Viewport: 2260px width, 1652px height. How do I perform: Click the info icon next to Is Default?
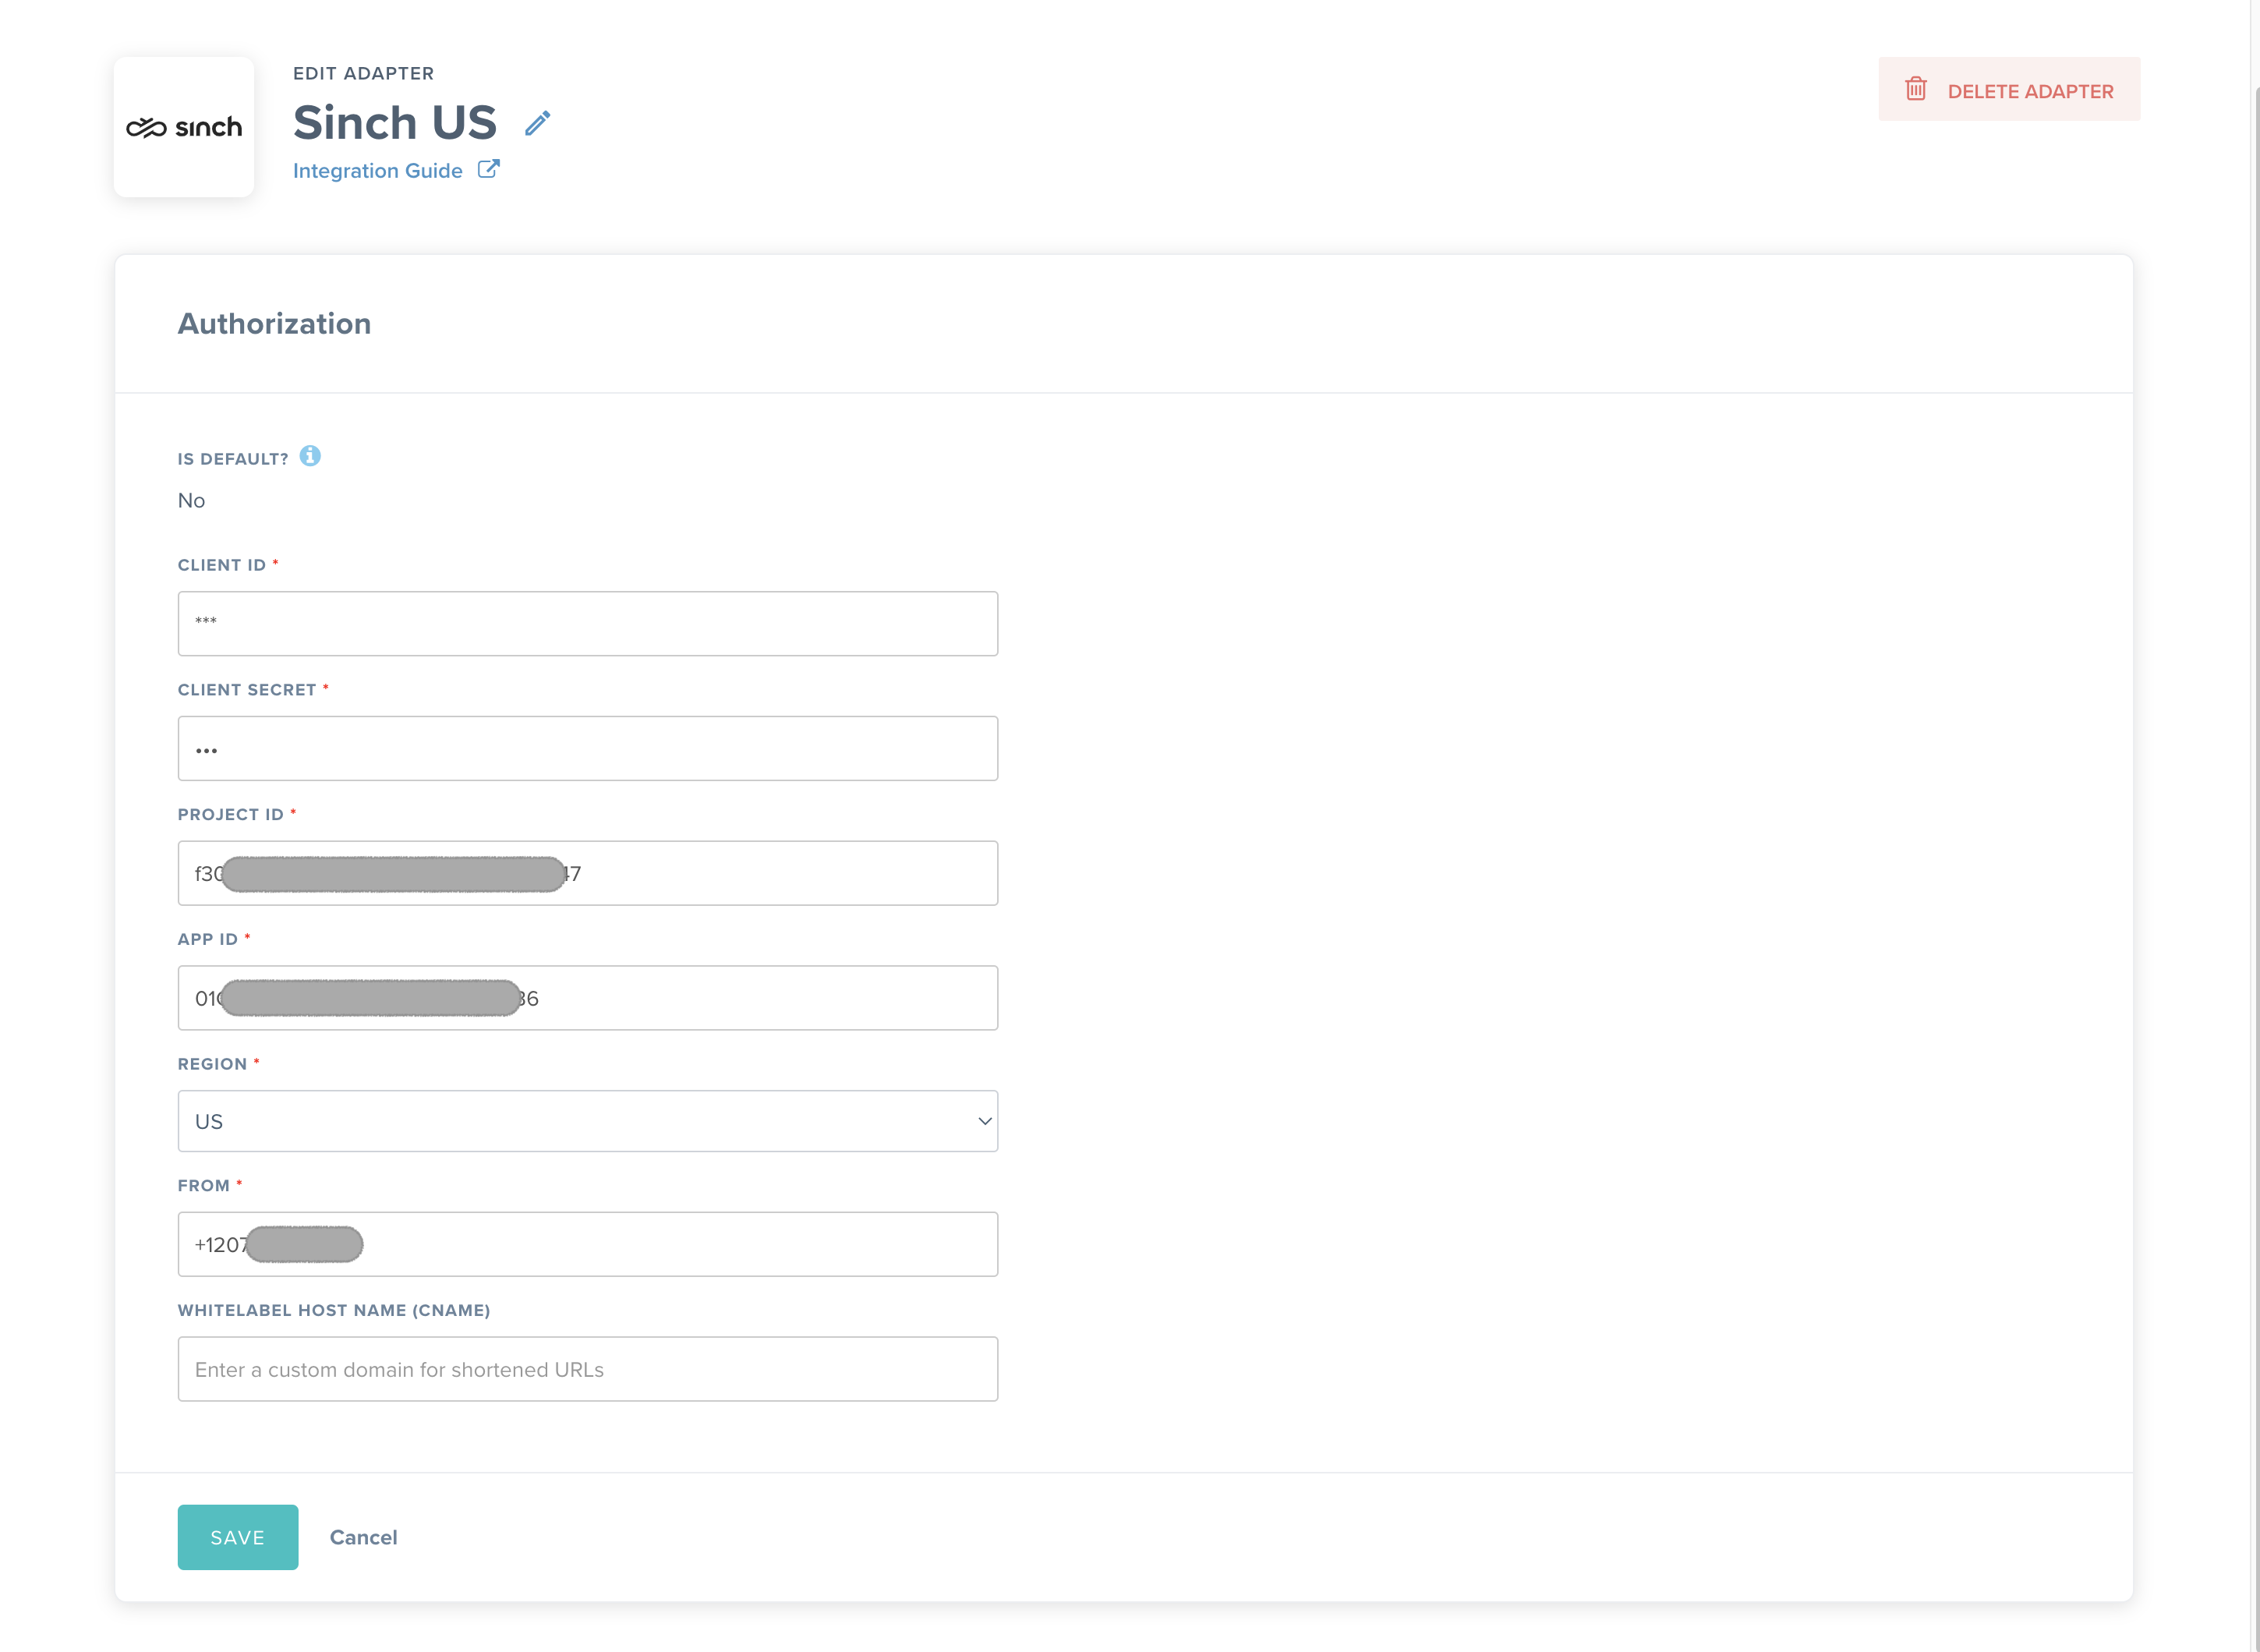(x=310, y=456)
